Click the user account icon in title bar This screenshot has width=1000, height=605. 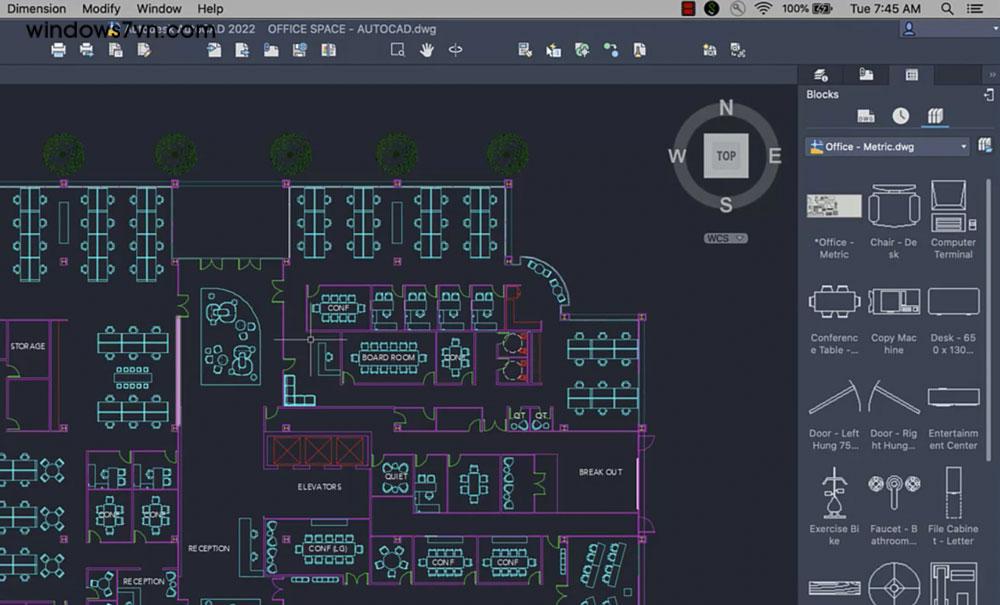[x=909, y=29]
